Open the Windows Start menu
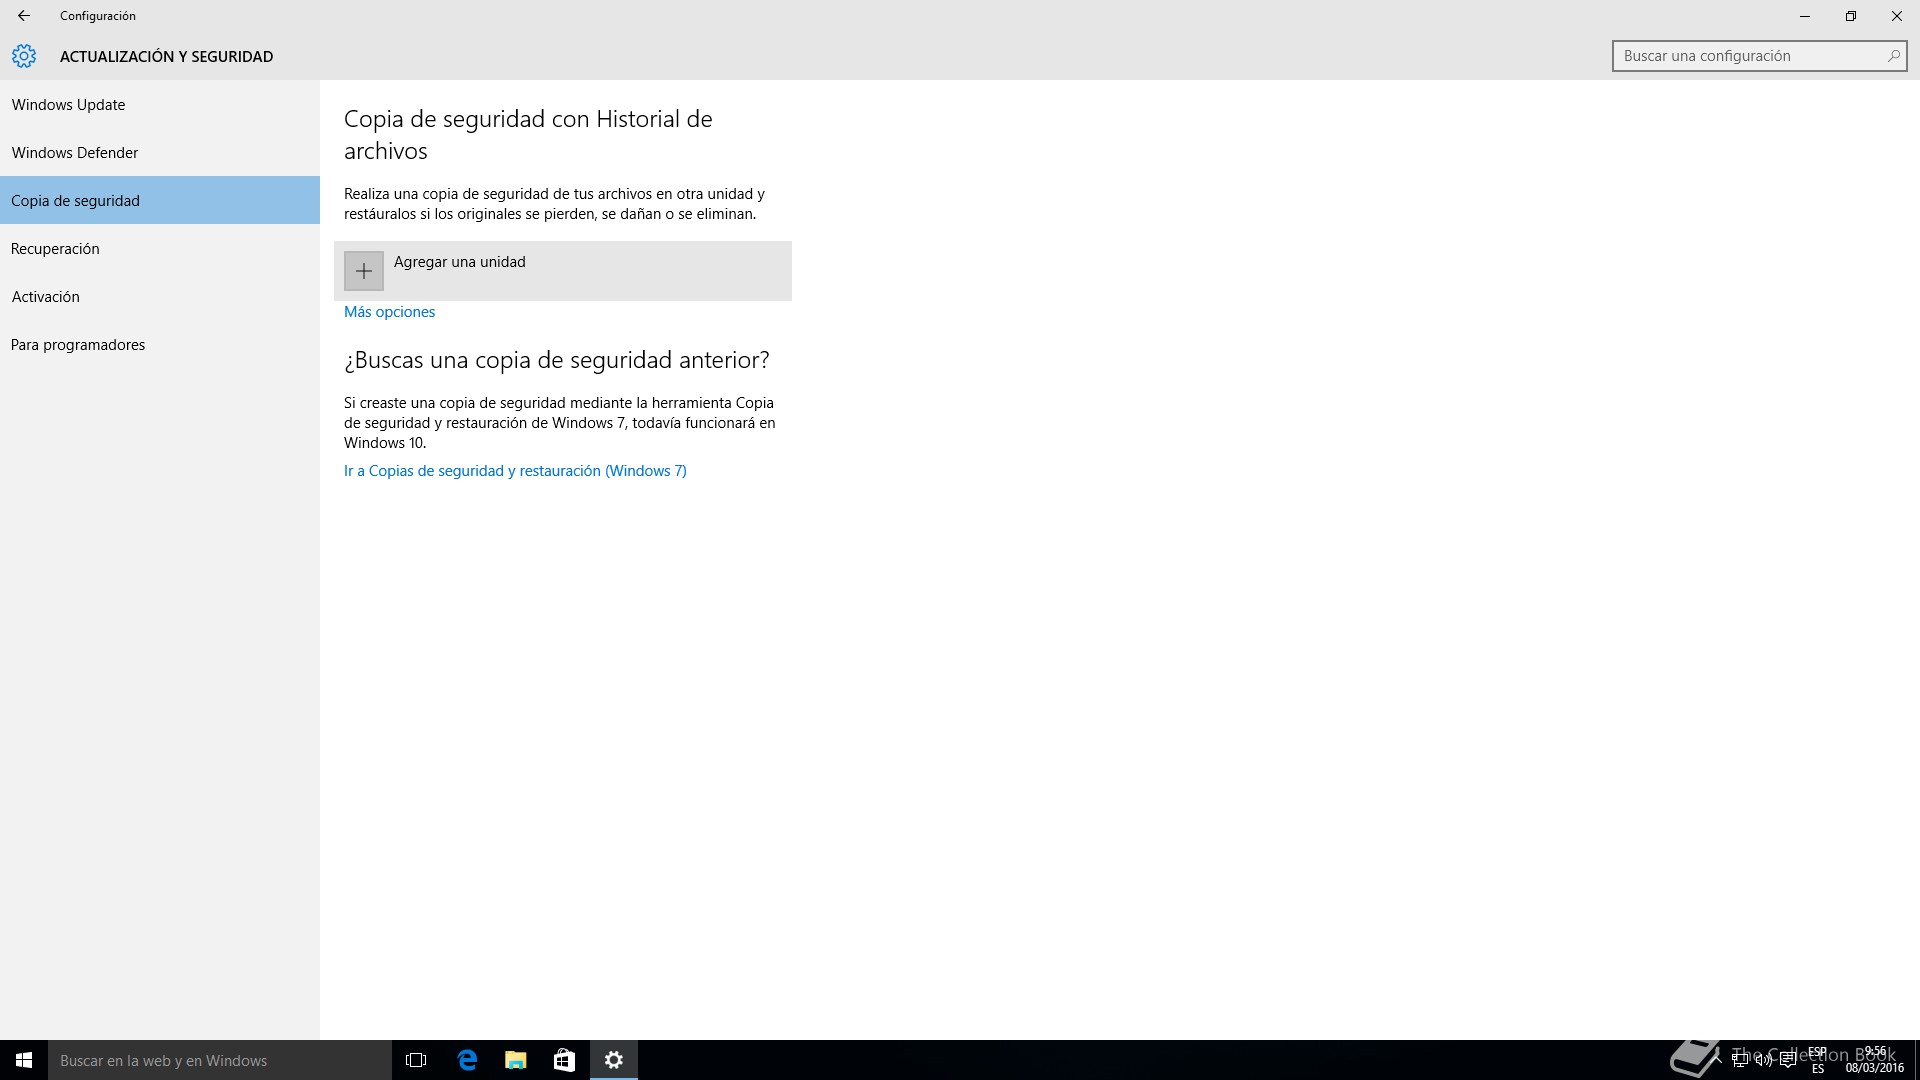The height and width of the screenshot is (1080, 1920). (24, 1060)
